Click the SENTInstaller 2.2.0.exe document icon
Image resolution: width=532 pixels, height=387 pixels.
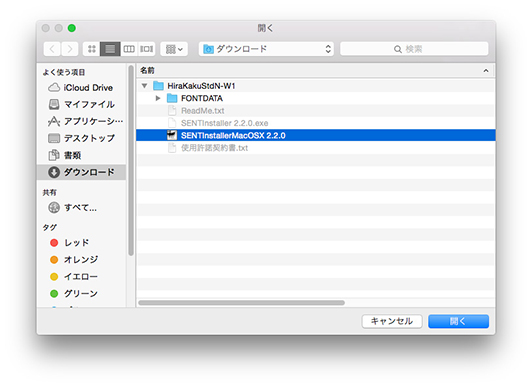(172, 123)
